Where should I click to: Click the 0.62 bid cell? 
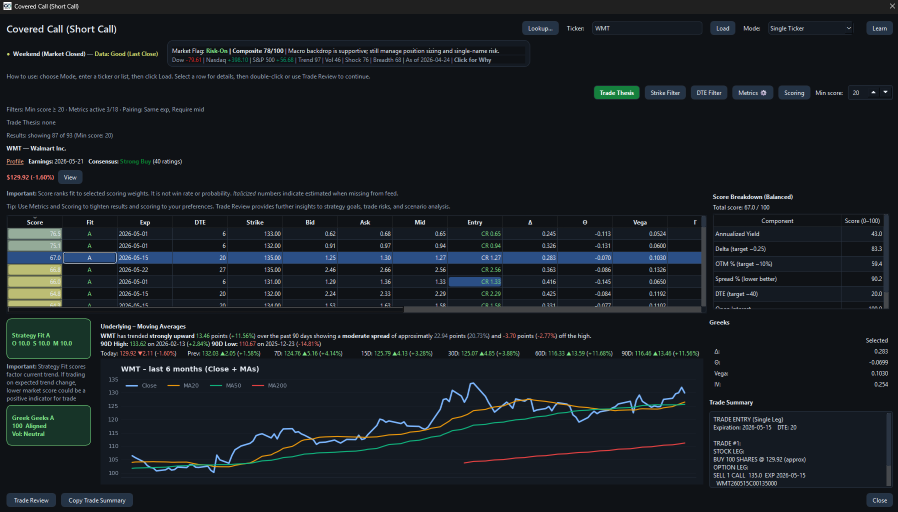coord(310,234)
